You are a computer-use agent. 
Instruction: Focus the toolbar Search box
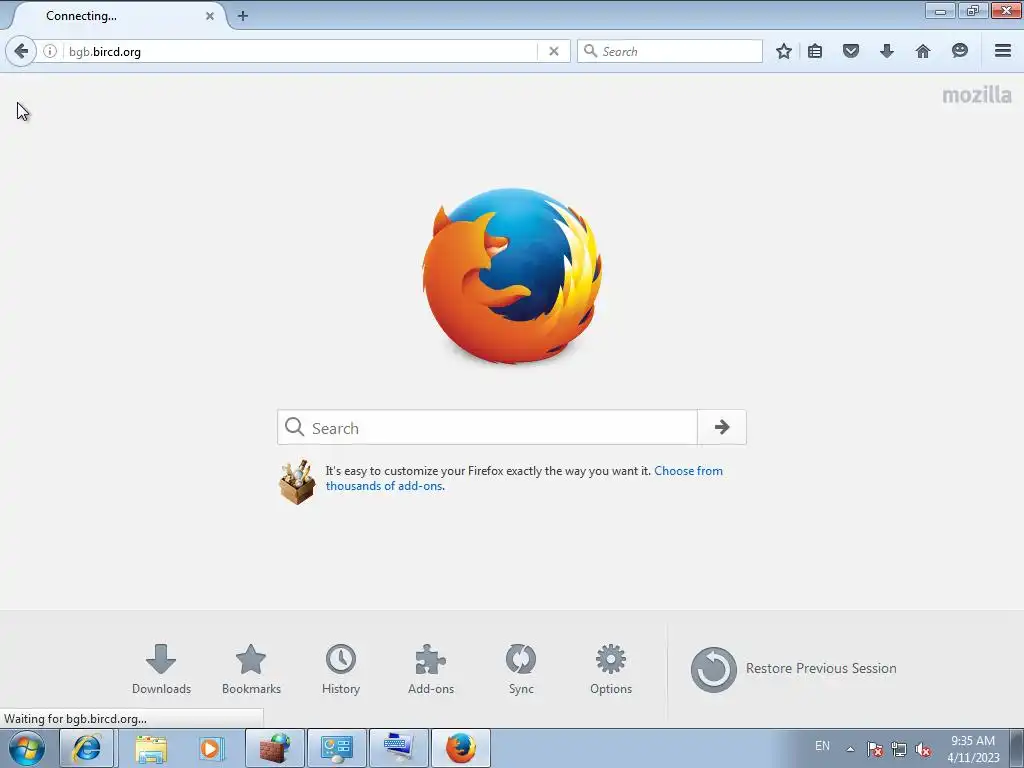coord(670,51)
